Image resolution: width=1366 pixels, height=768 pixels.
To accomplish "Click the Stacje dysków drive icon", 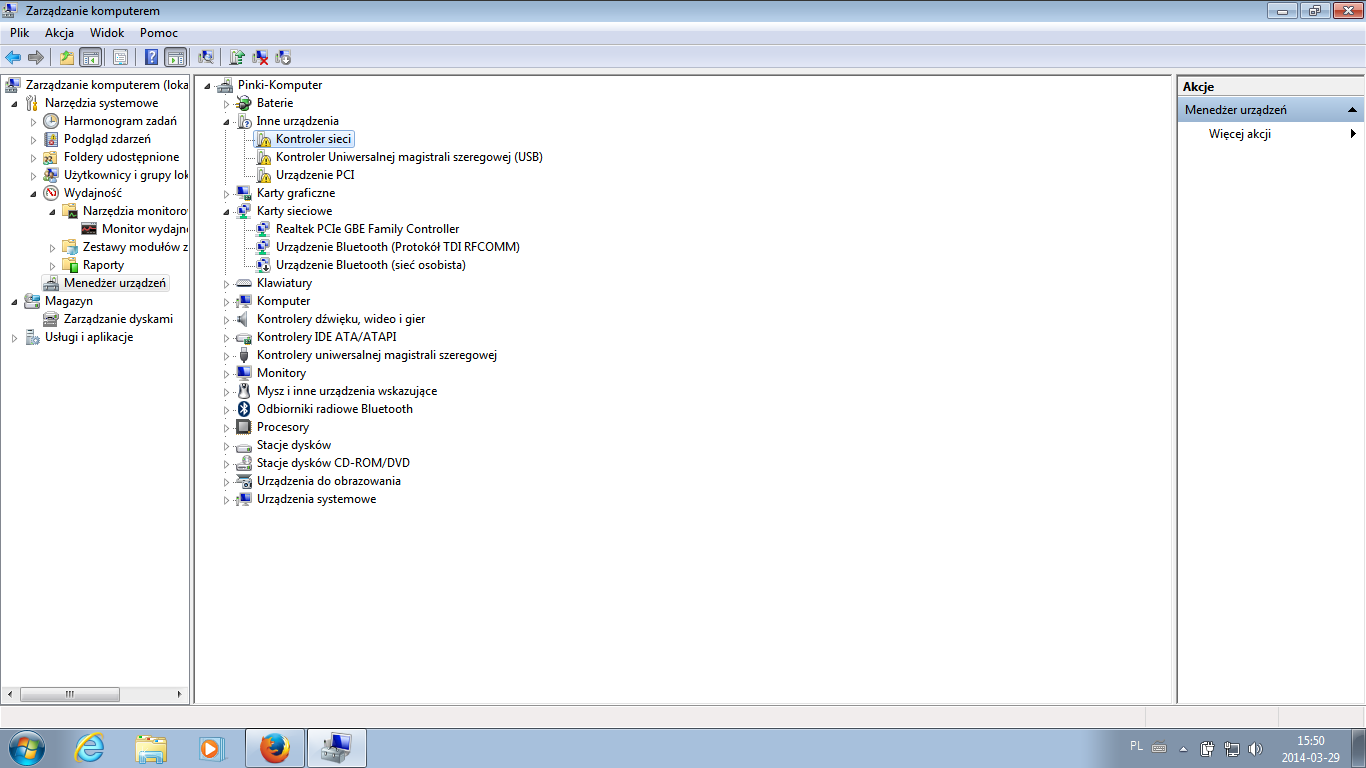I will point(244,445).
